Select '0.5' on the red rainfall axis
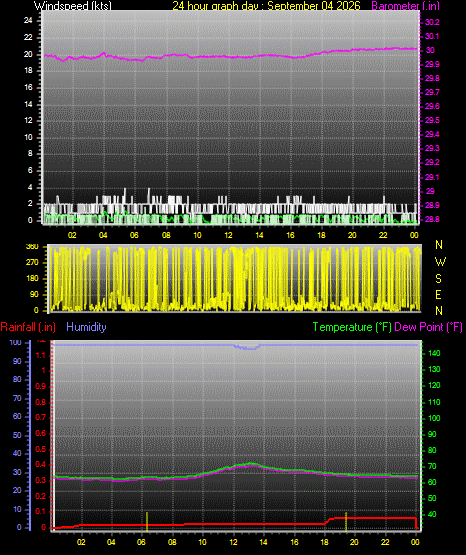The width and height of the screenshot is (466, 555). pyautogui.click(x=41, y=449)
